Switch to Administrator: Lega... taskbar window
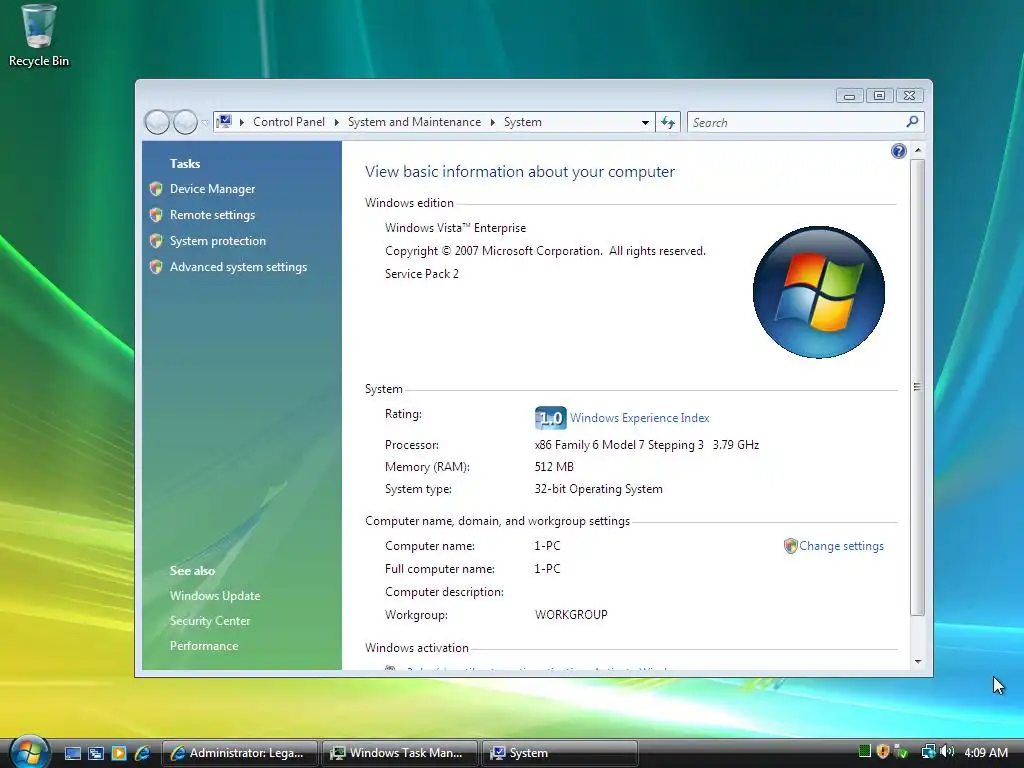 coord(239,753)
